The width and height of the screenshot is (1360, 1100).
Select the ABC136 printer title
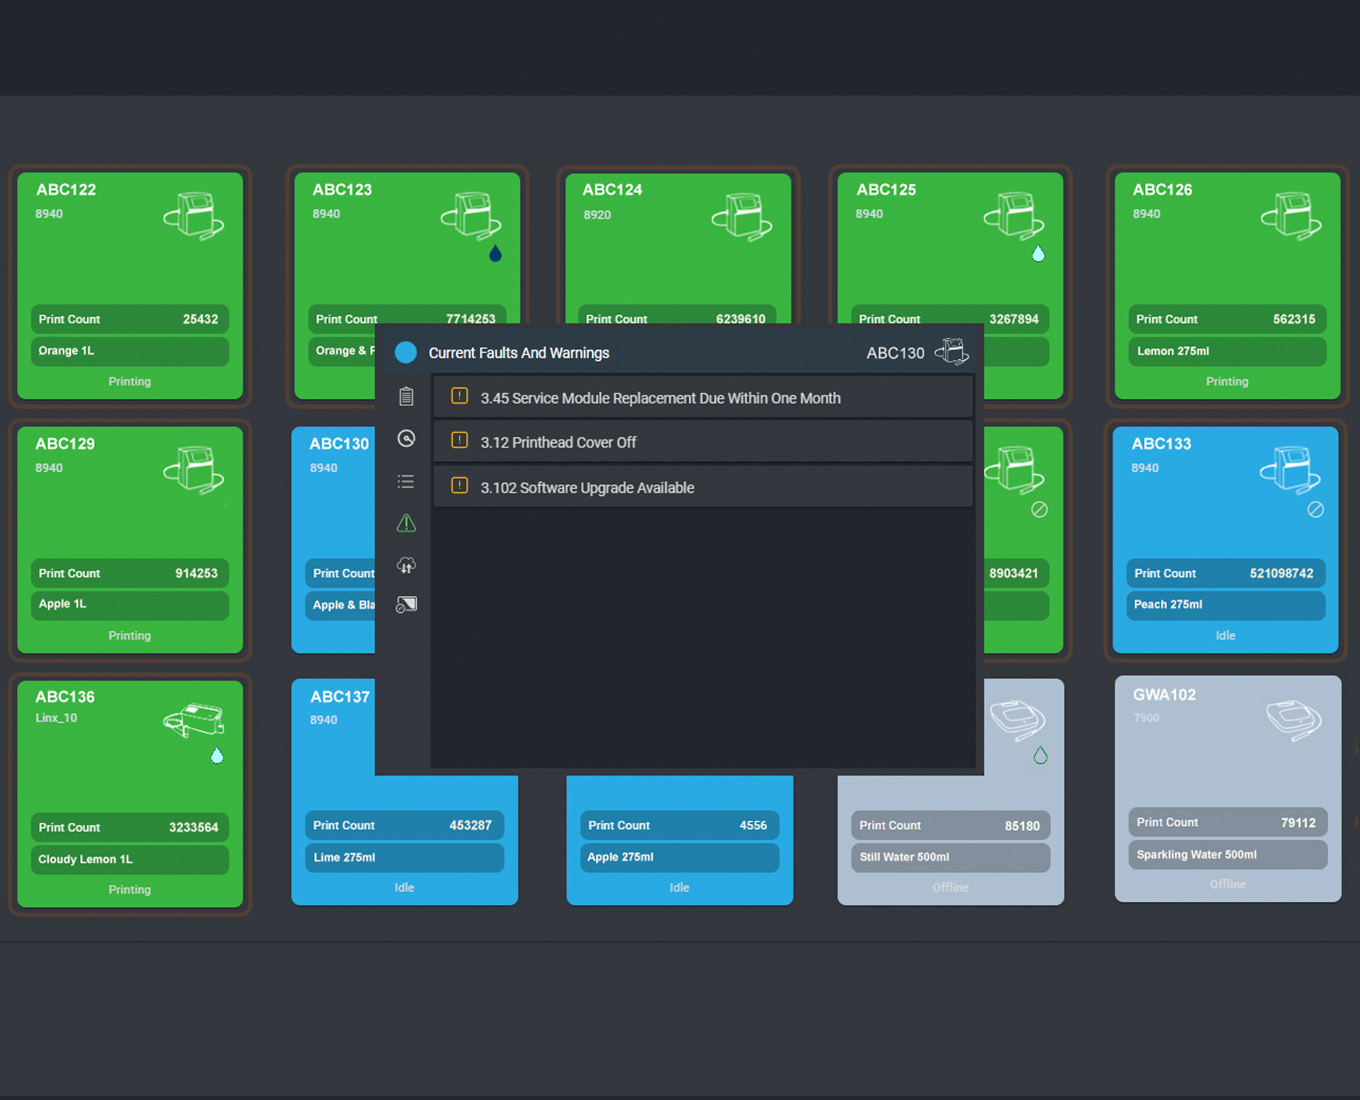click(x=65, y=697)
